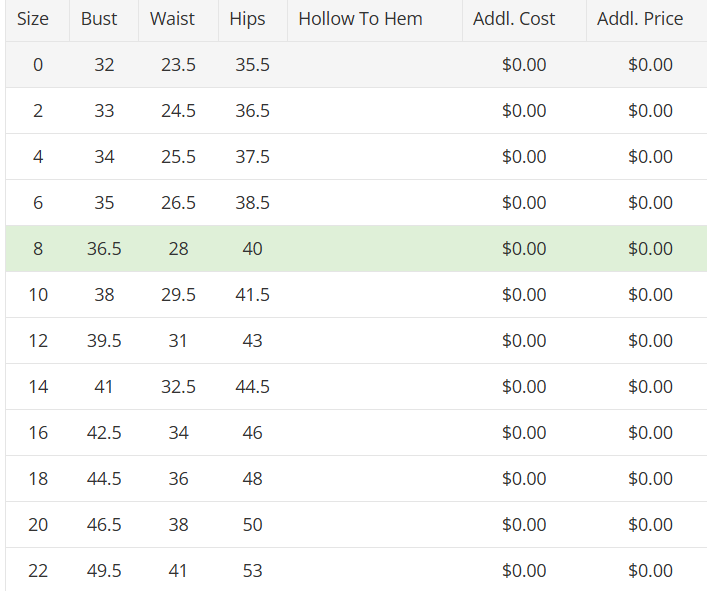Click the Waist column header
The image size is (707, 591).
[x=173, y=19]
